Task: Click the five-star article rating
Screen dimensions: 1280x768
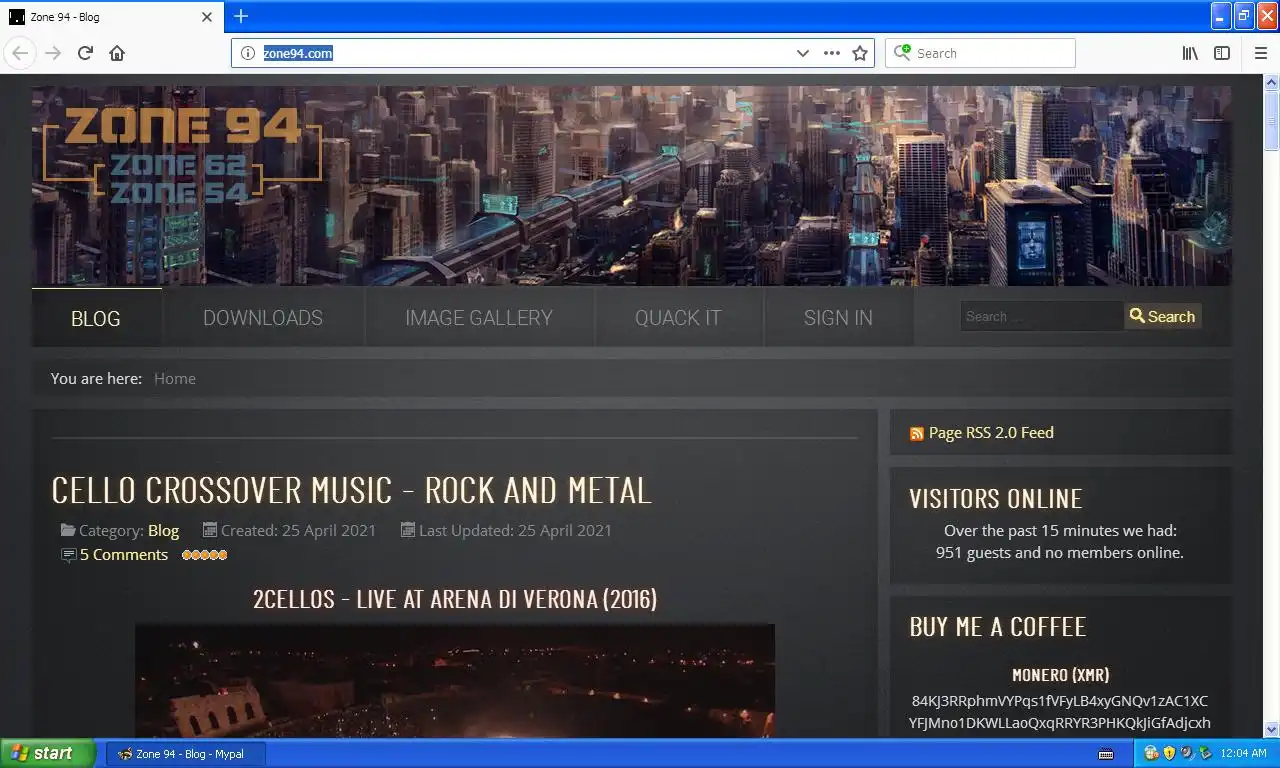Action: tap(205, 555)
